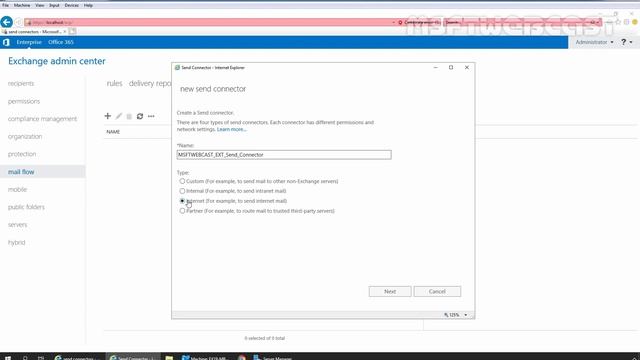Expand the Administrator account dropdown
The height and width of the screenshot is (360, 640).
pos(594,42)
